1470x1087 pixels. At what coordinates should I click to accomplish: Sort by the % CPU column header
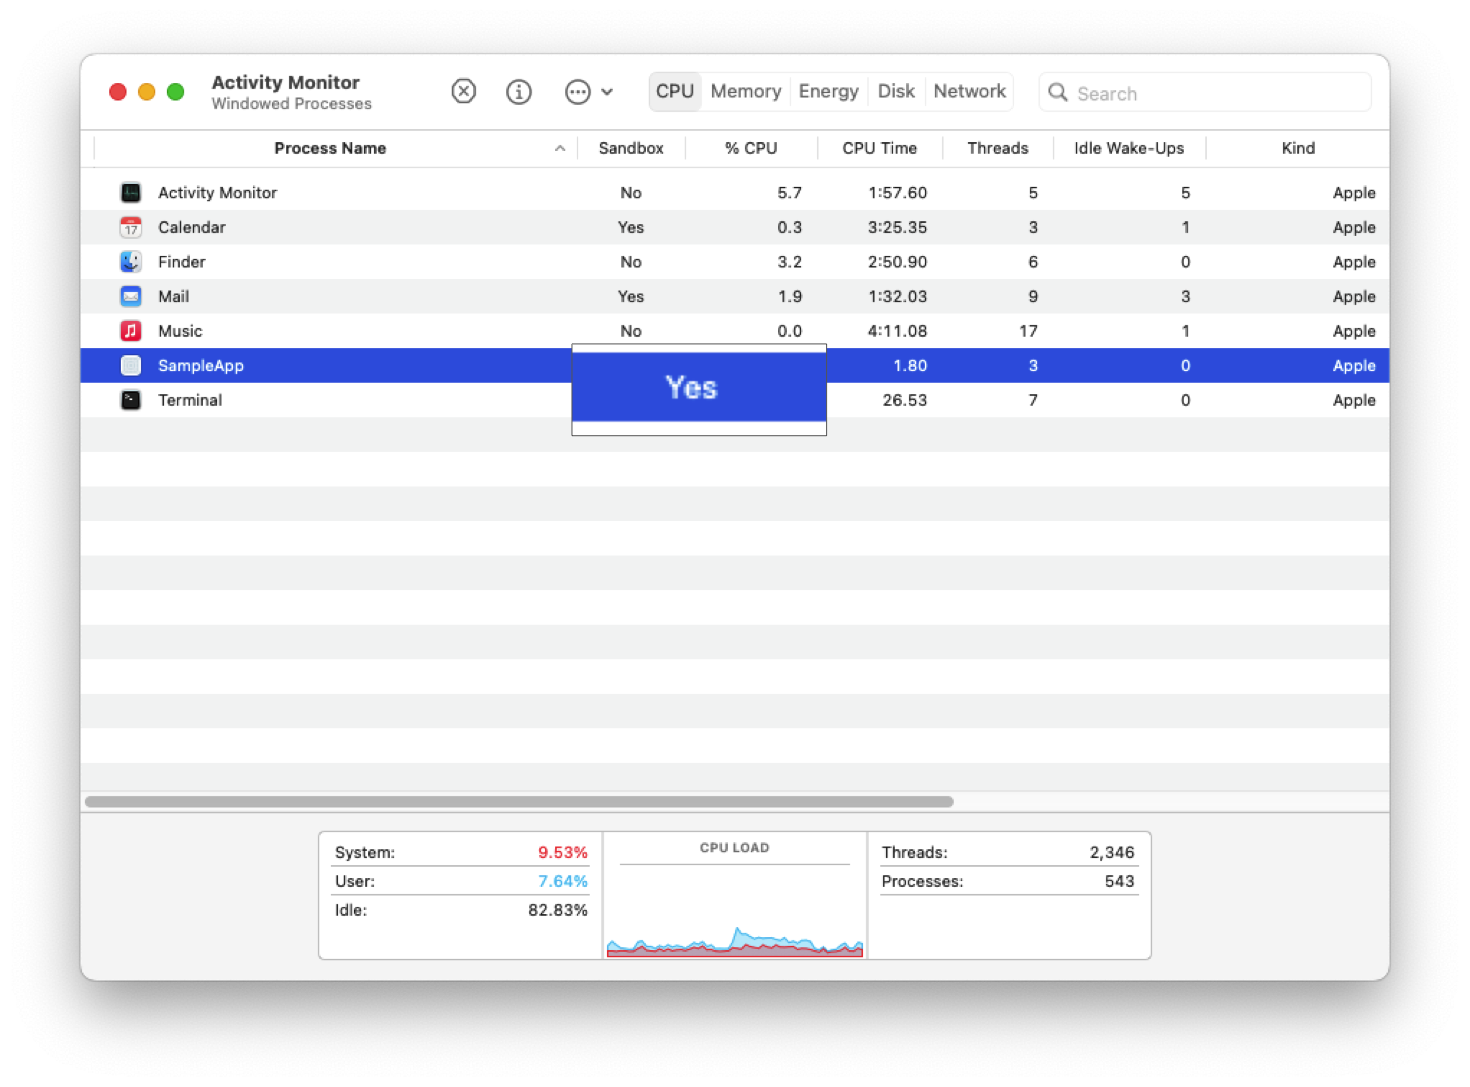[750, 149]
